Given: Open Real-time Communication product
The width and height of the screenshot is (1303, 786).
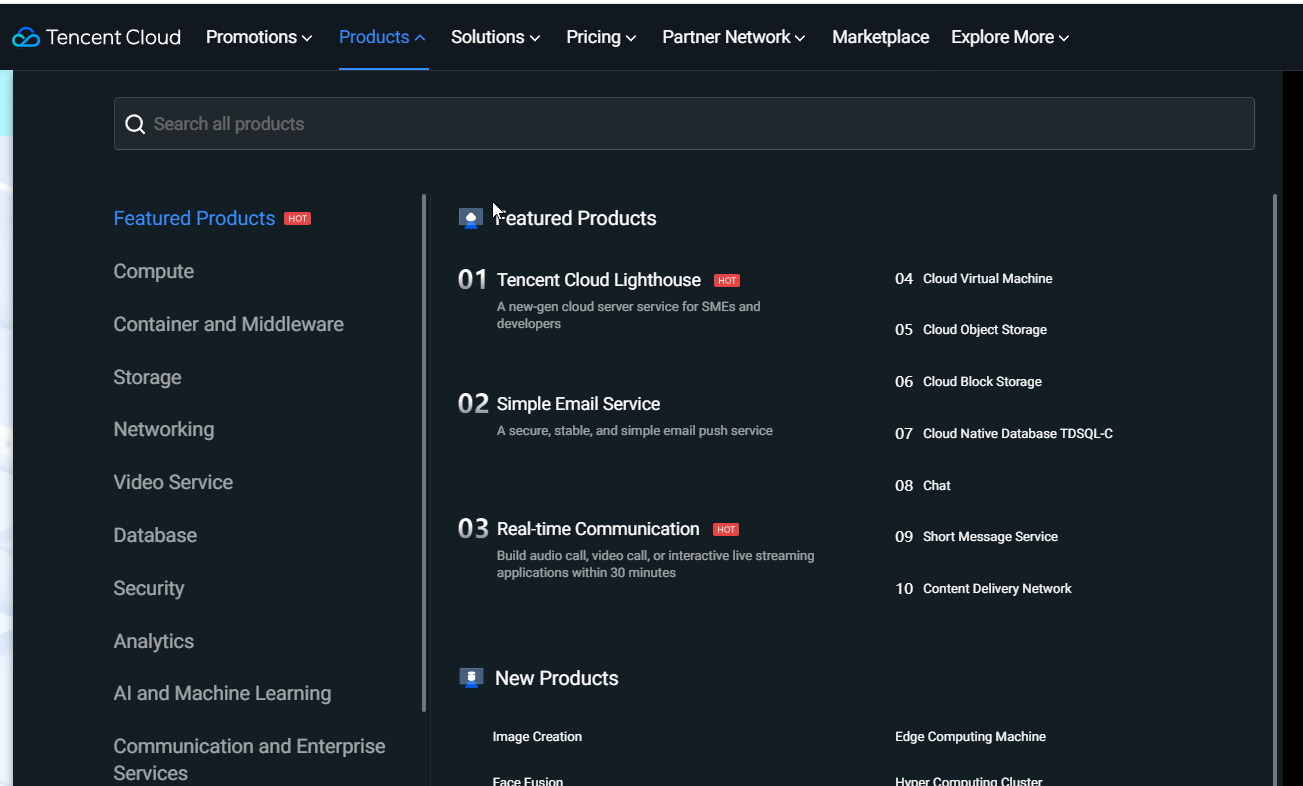Looking at the screenshot, I should [x=598, y=529].
